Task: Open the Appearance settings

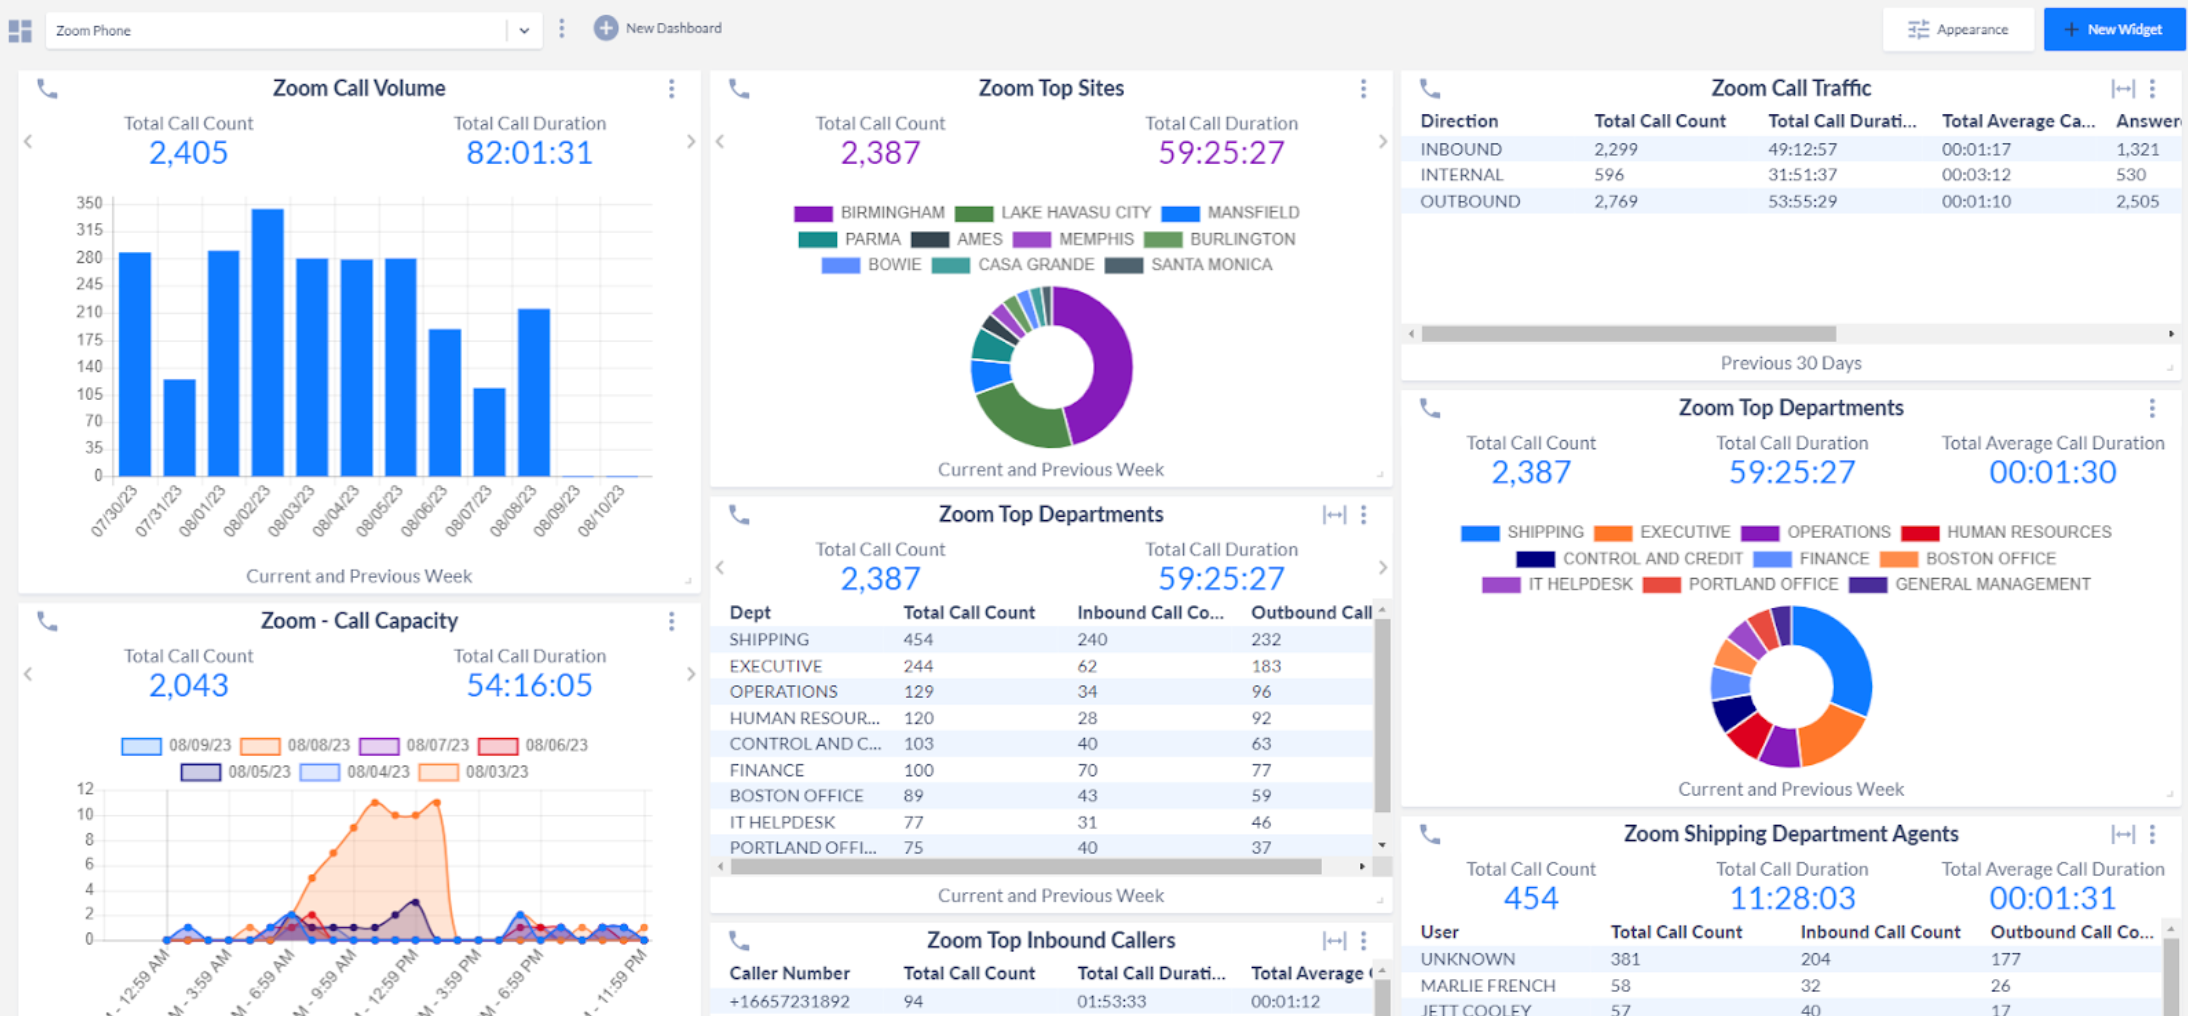Action: [x=1958, y=29]
